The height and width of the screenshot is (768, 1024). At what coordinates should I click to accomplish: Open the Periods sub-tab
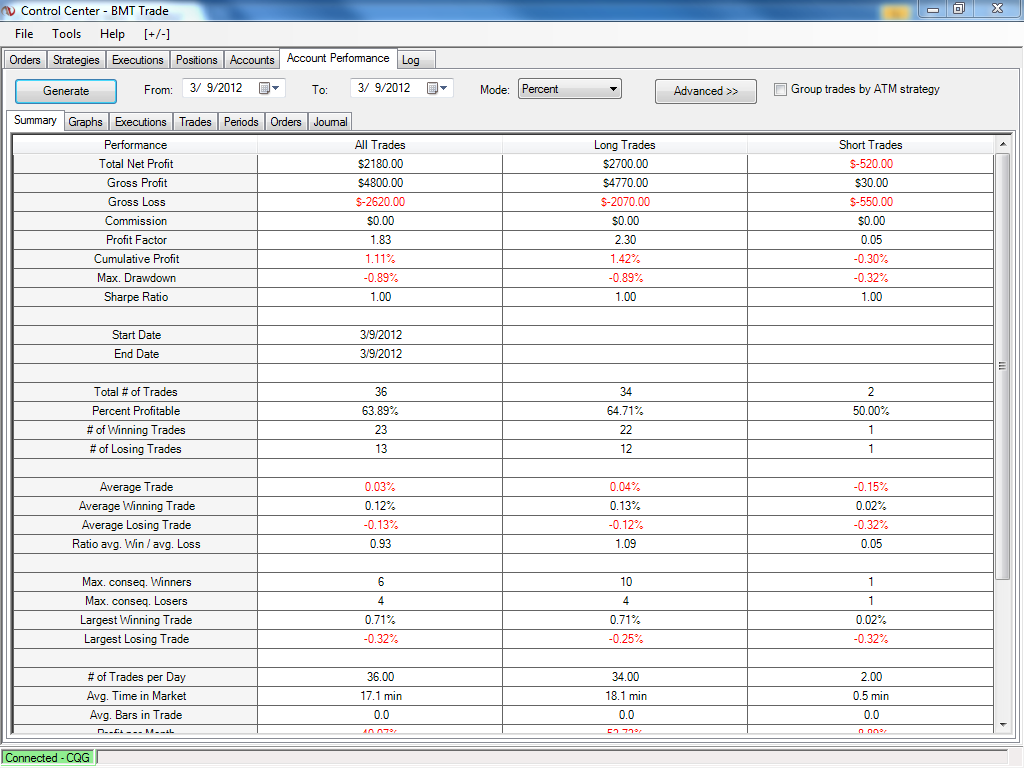coord(241,121)
